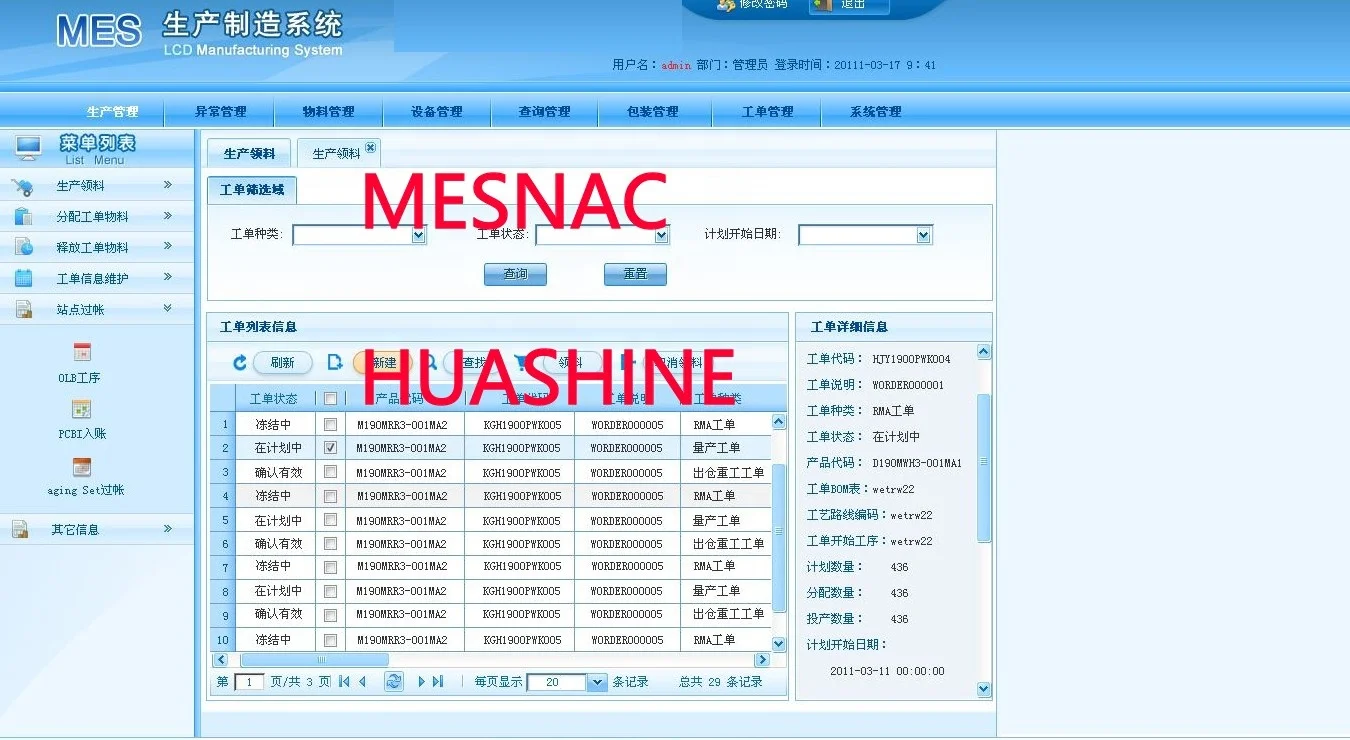Click the 查询 button

[515, 274]
